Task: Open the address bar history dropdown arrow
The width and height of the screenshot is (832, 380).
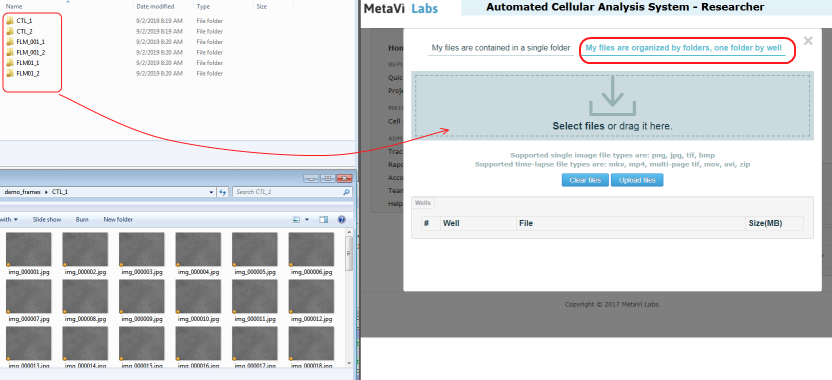Action: coord(212,192)
